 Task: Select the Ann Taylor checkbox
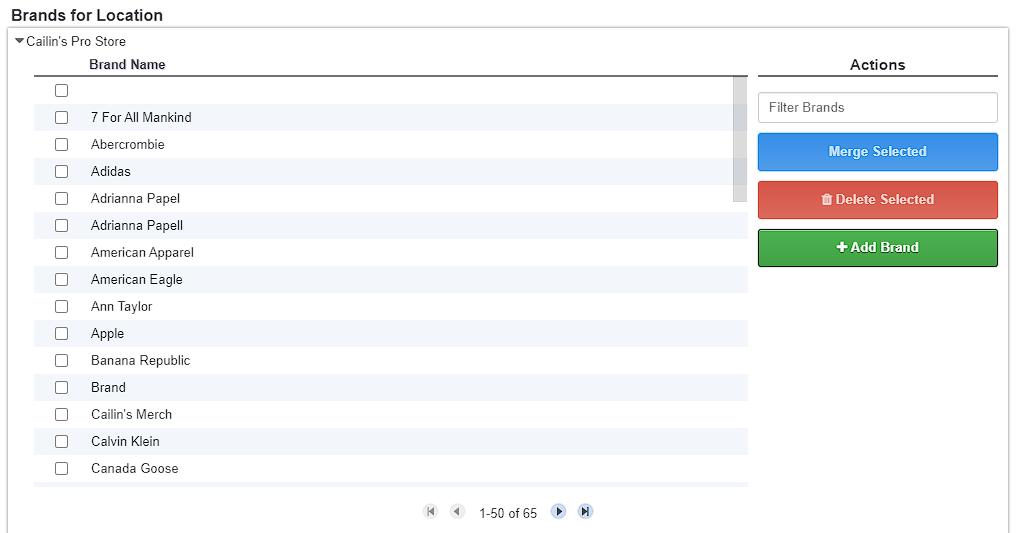tap(62, 307)
